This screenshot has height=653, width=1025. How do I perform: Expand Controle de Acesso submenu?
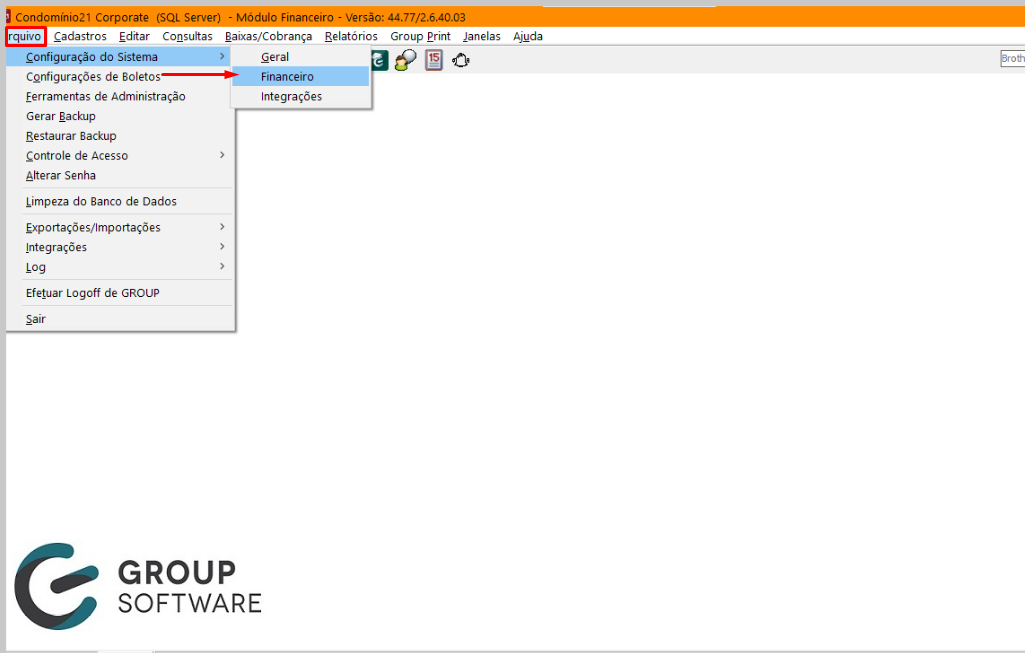[x=120, y=156]
